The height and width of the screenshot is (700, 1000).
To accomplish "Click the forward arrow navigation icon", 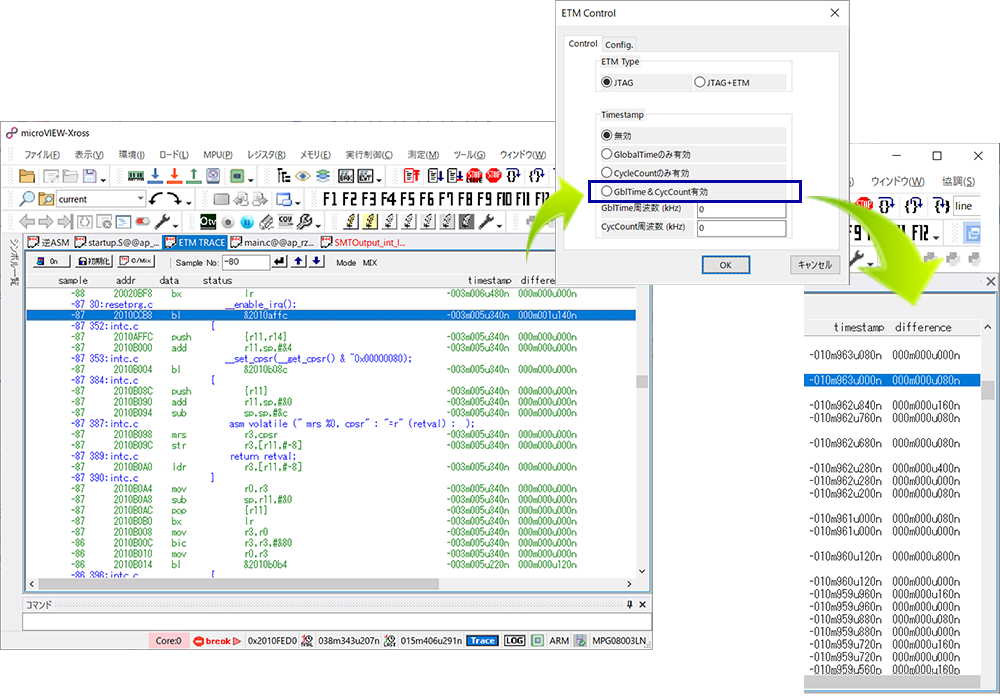I will pyautogui.click(x=46, y=222).
